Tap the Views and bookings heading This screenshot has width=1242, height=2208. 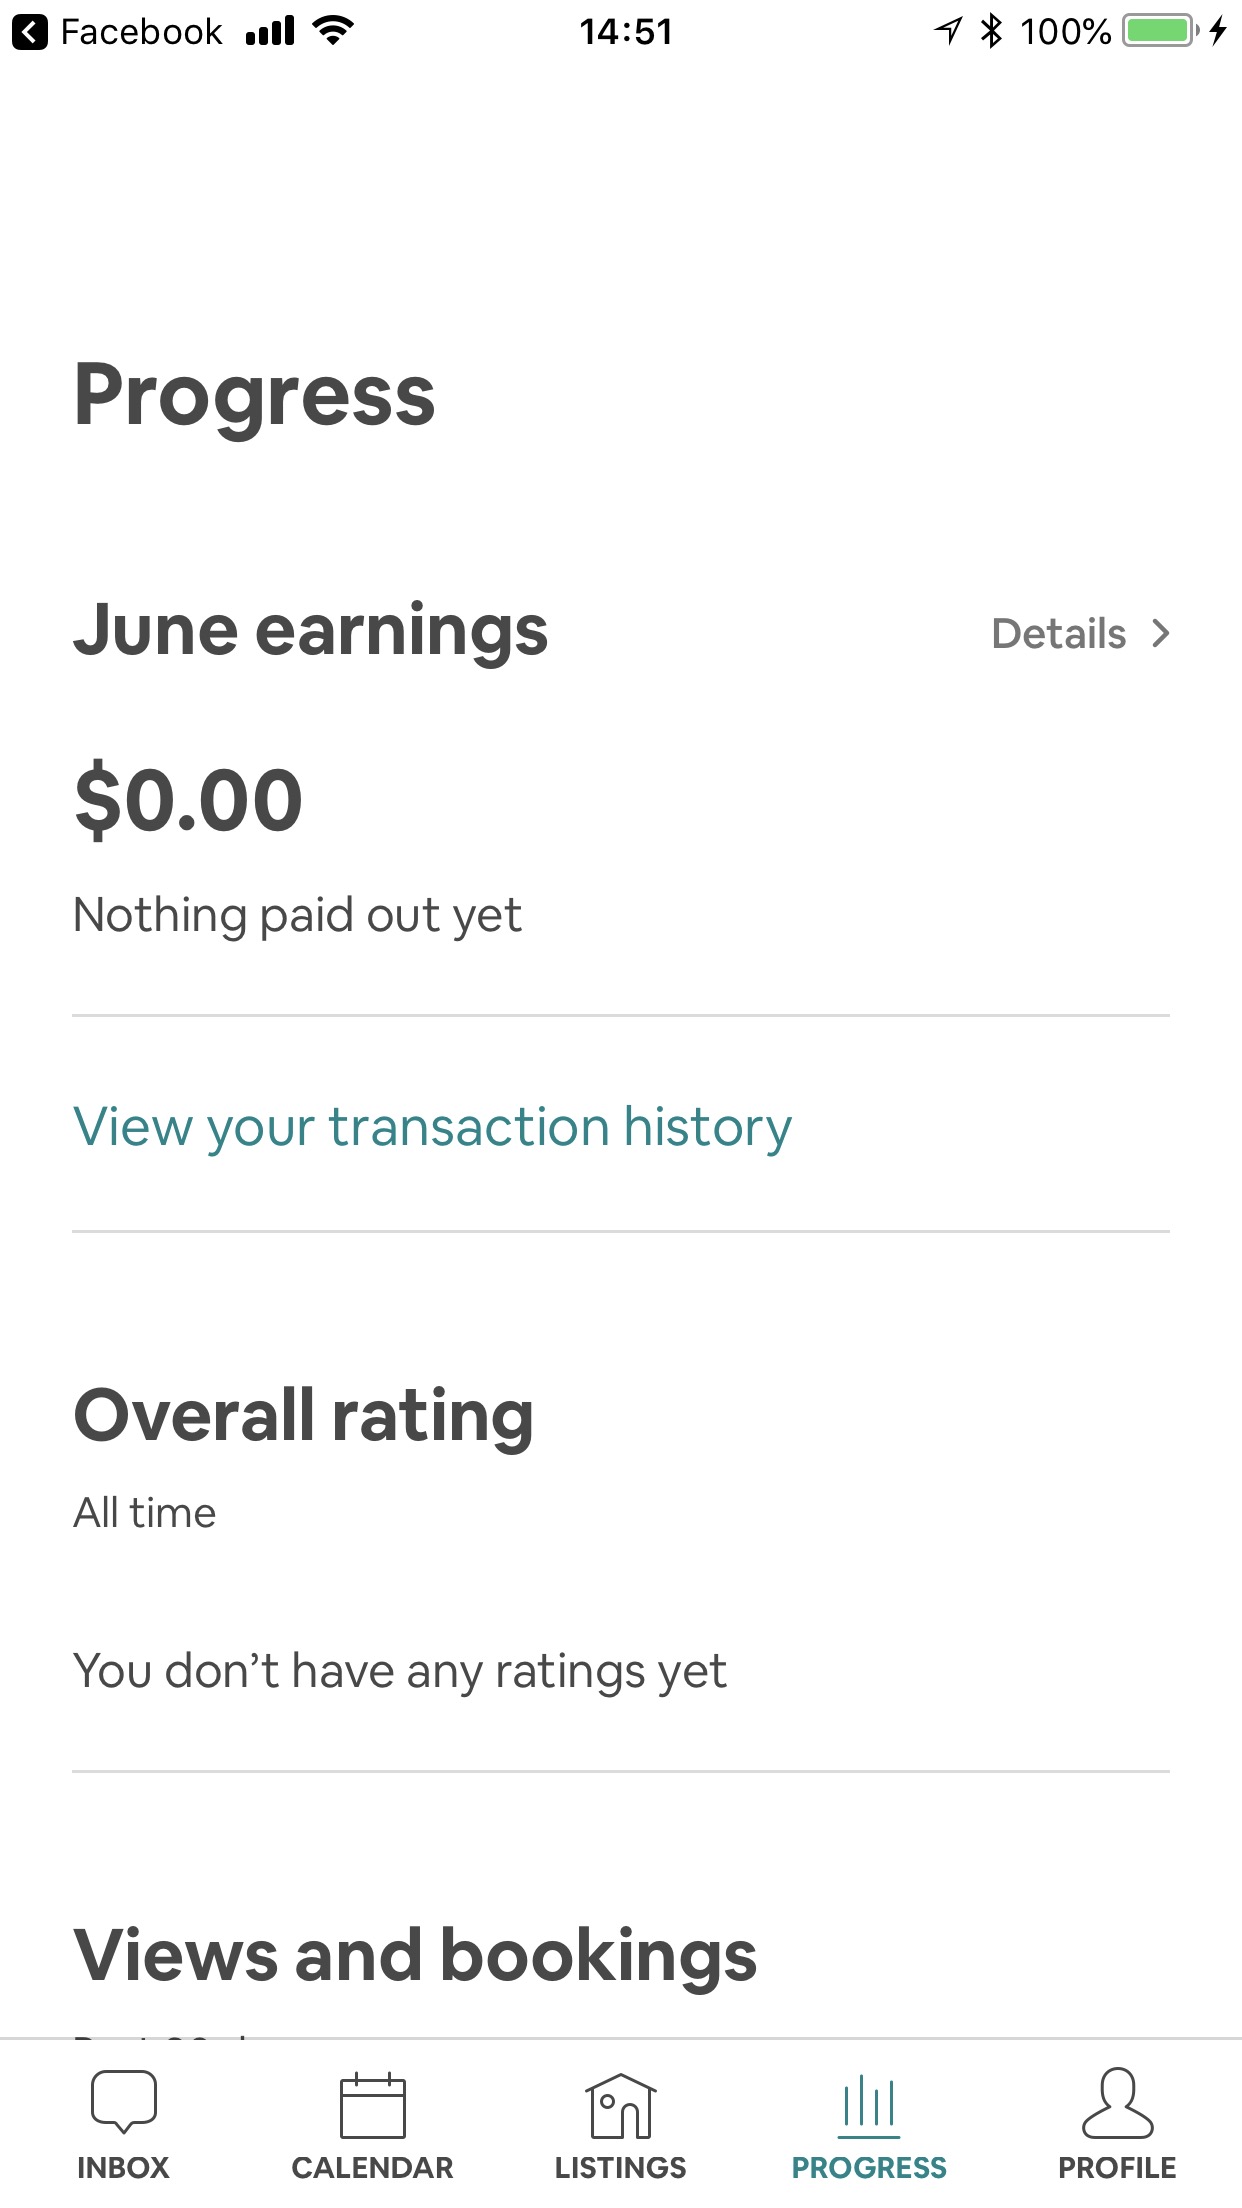point(415,1956)
